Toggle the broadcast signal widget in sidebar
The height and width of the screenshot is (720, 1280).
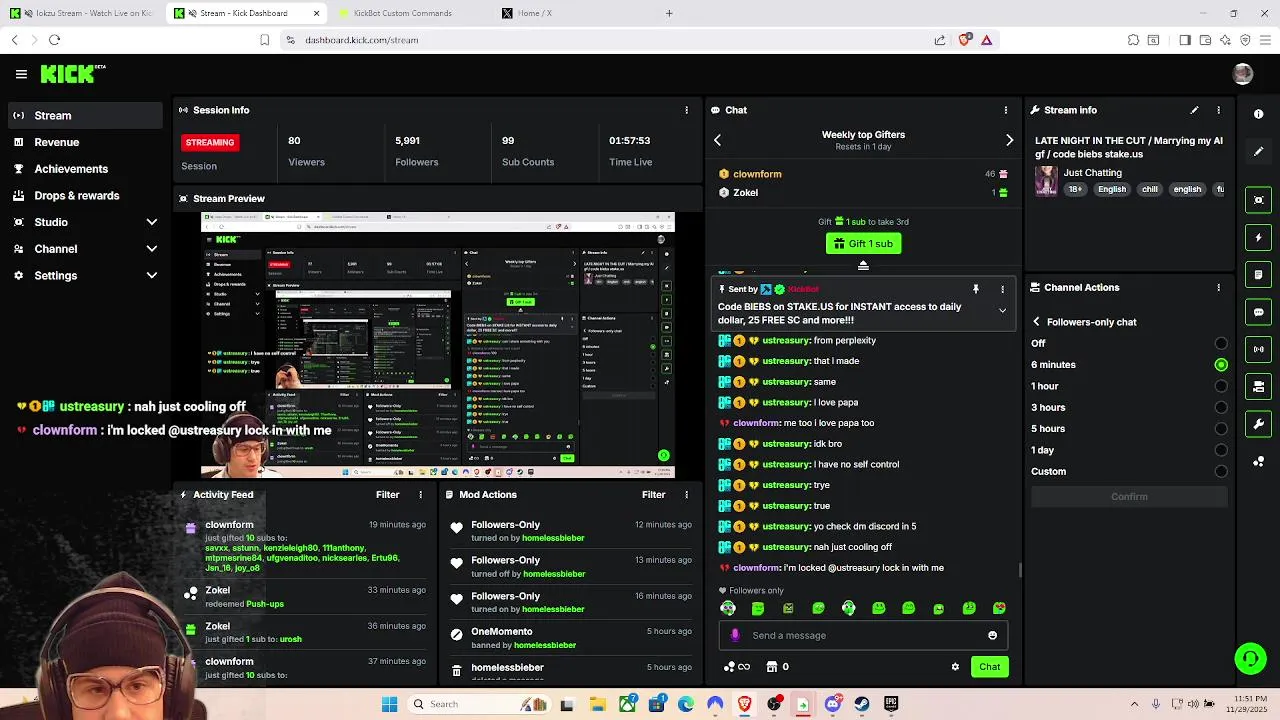click(1259, 349)
